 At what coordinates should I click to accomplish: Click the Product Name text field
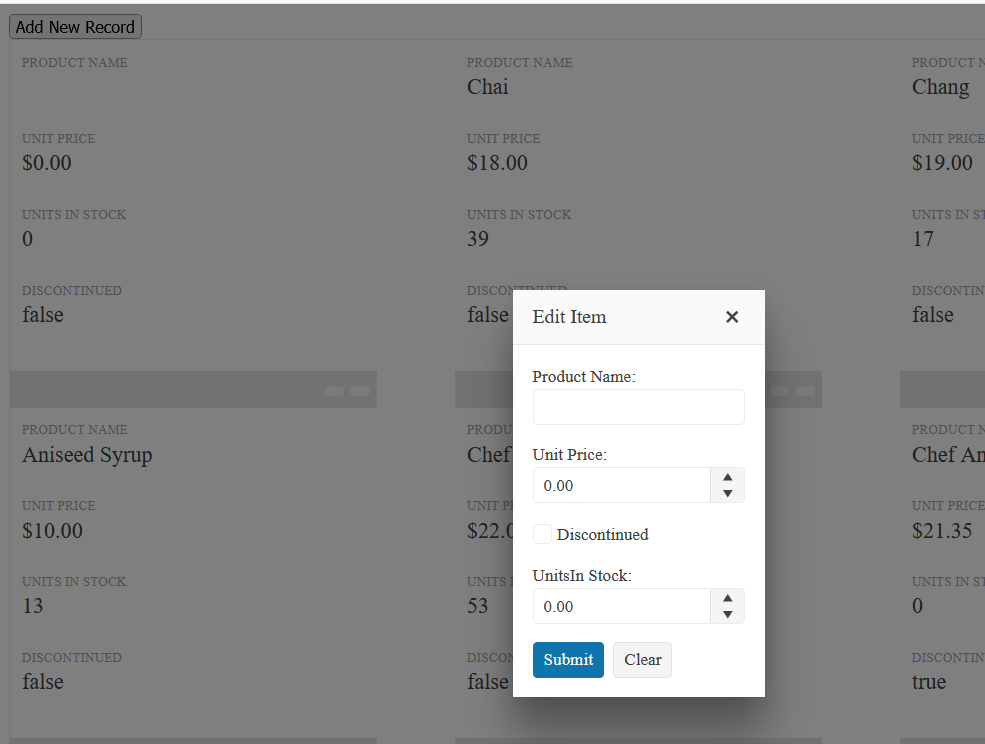point(638,407)
